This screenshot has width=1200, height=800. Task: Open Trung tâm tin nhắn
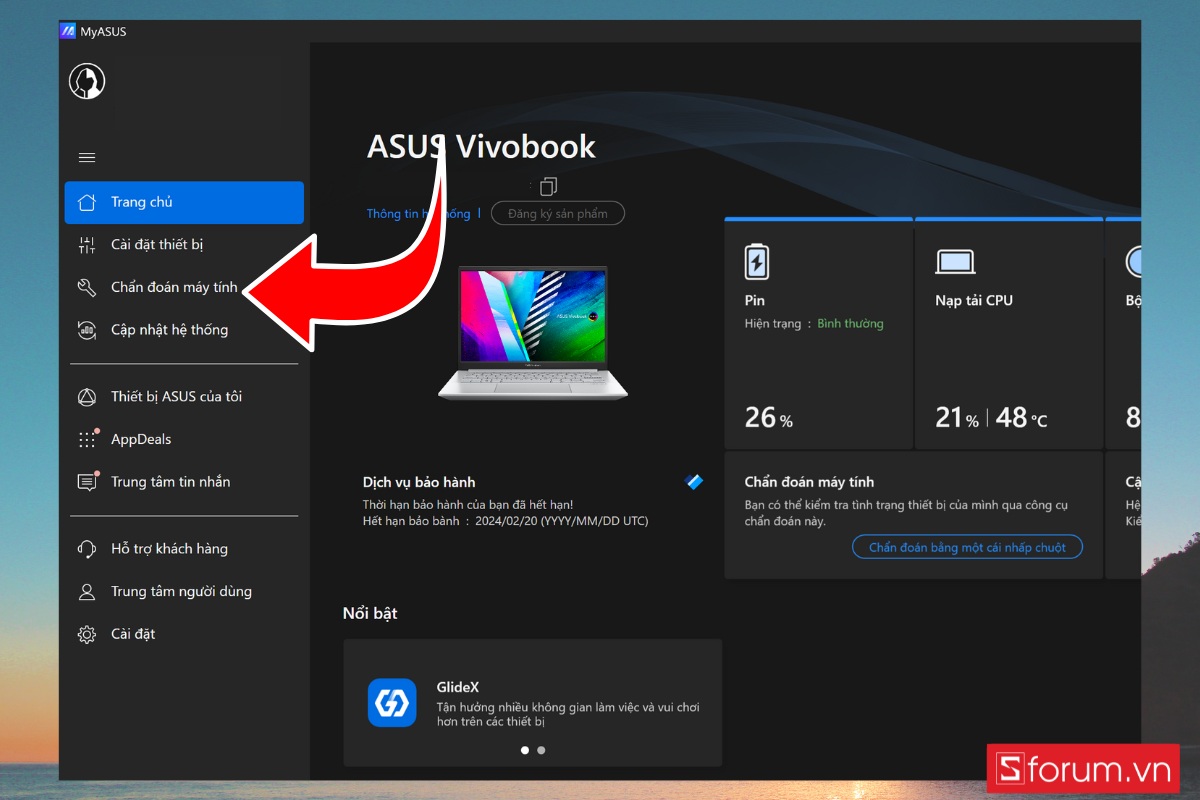point(184,482)
